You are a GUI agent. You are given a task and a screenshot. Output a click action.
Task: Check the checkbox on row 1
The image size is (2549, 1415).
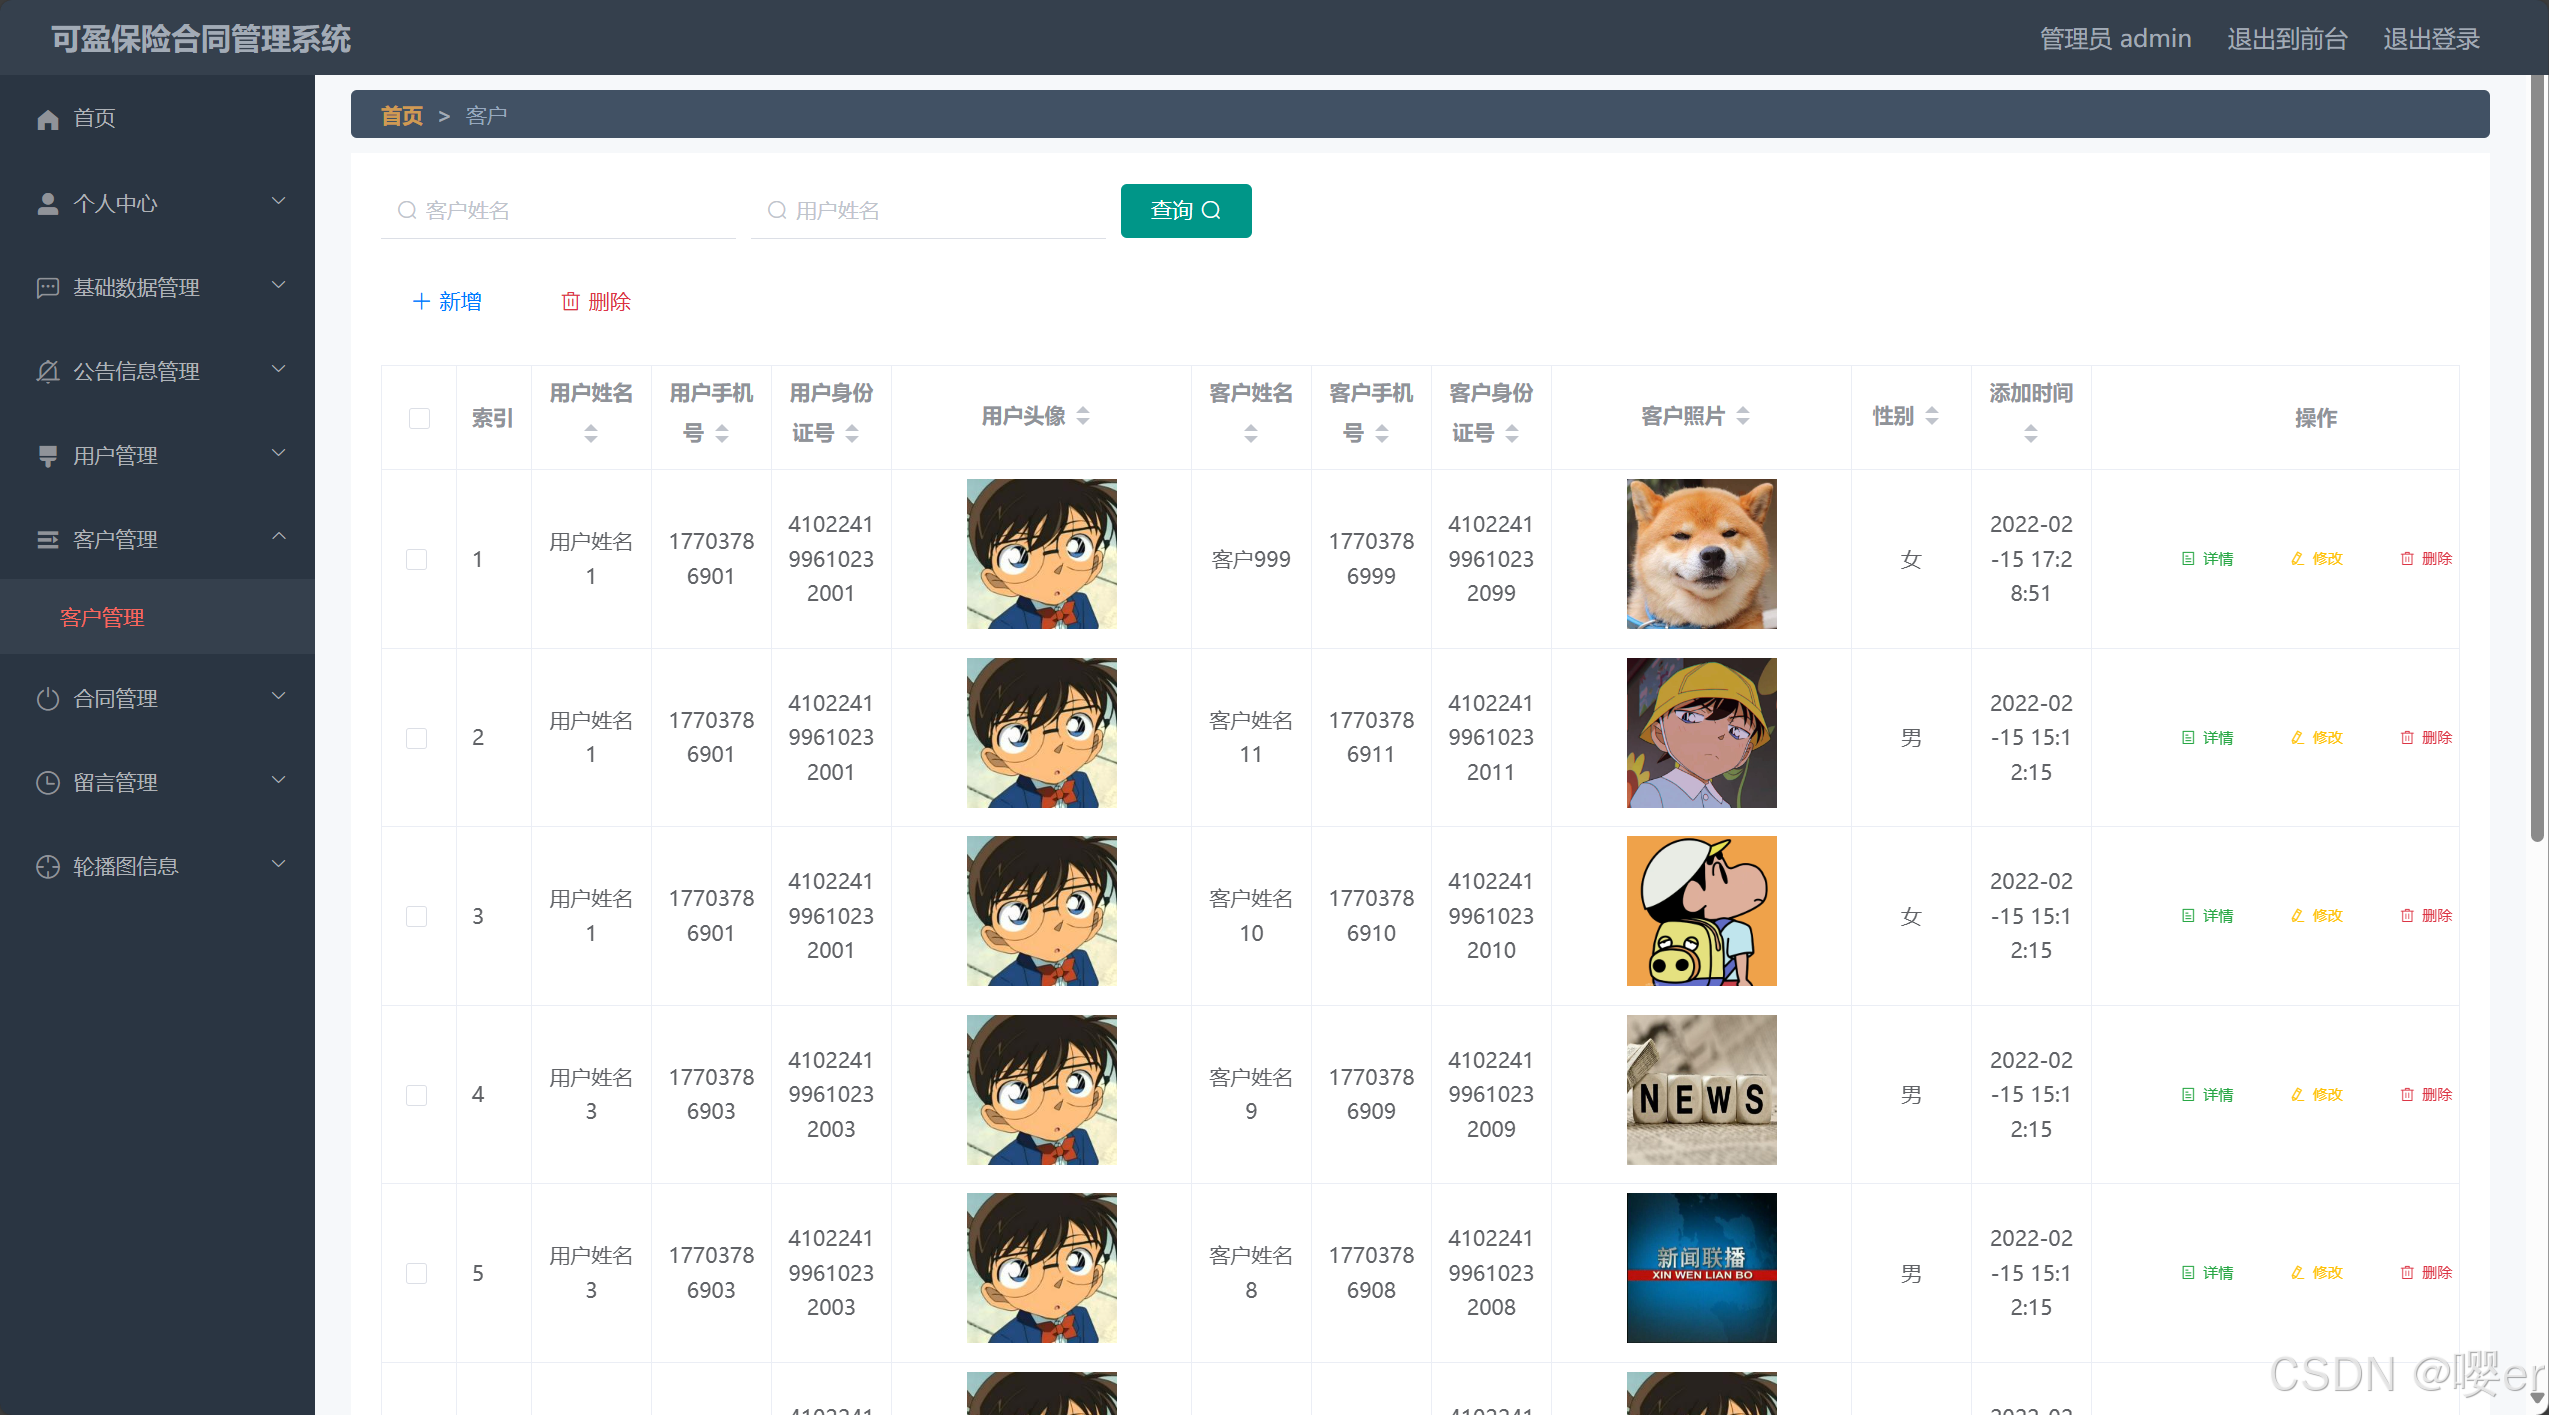click(417, 559)
